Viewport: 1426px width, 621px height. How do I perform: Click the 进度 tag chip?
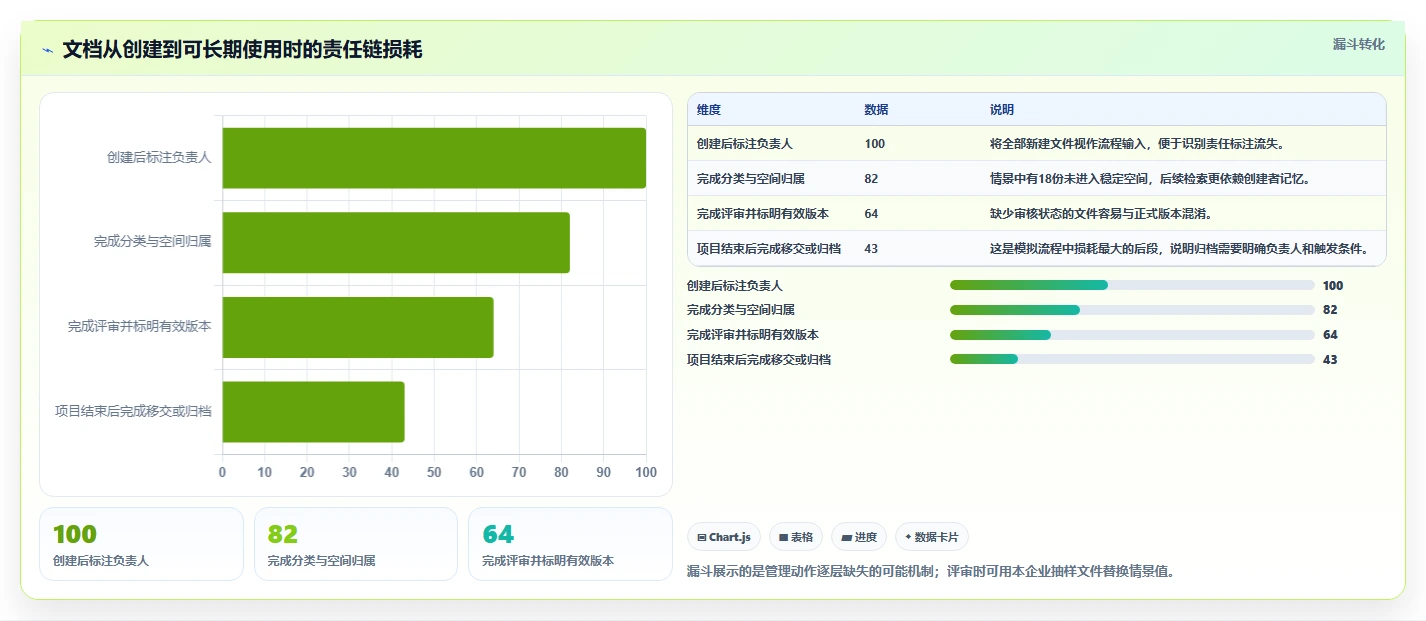[859, 537]
